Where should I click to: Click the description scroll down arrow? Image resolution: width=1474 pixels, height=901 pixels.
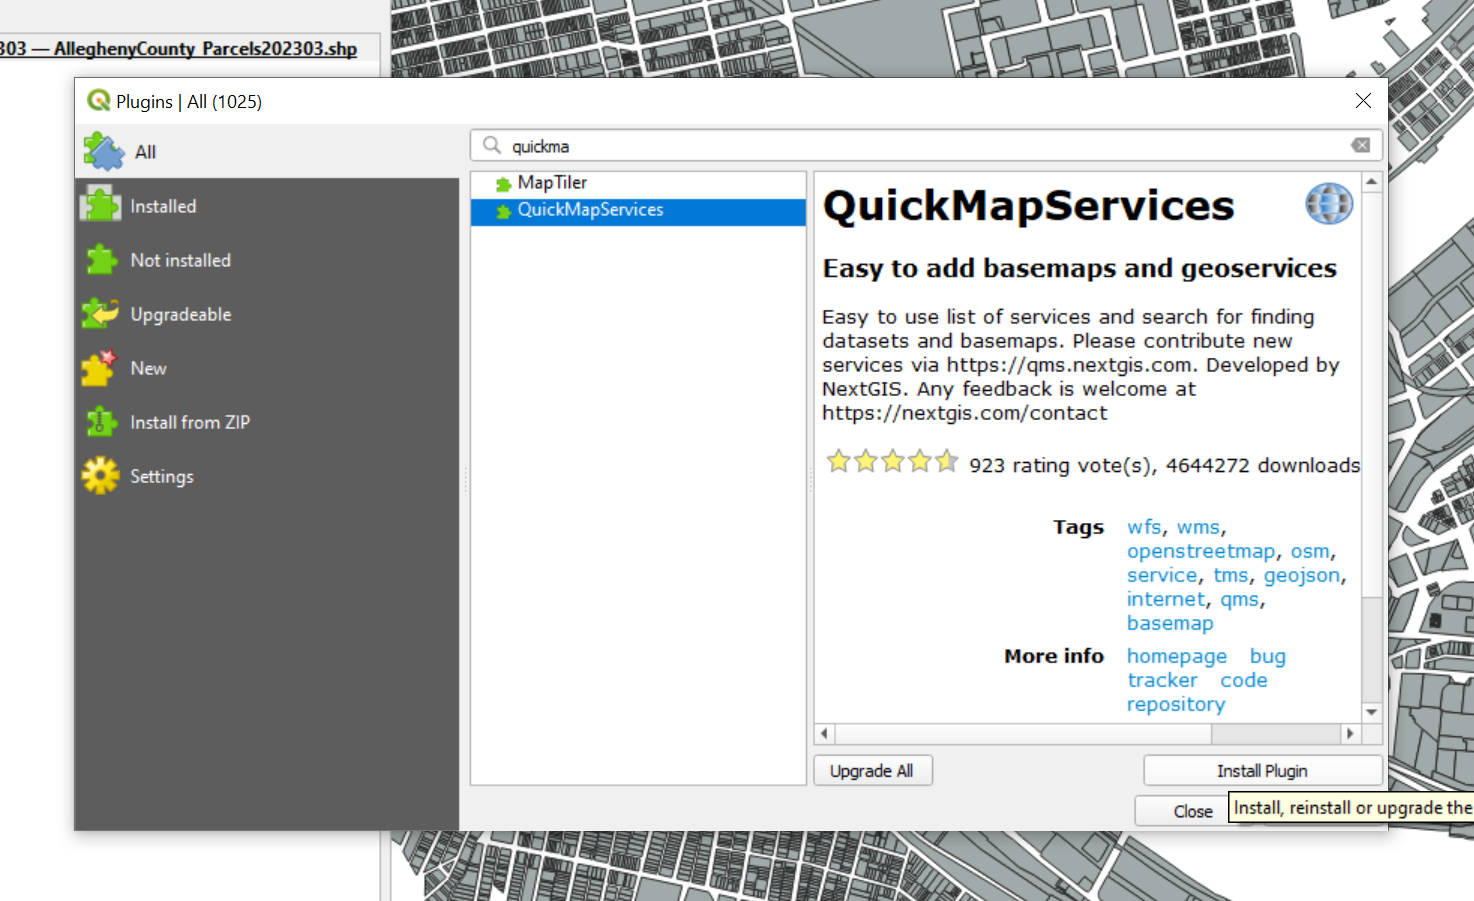coord(1371,712)
